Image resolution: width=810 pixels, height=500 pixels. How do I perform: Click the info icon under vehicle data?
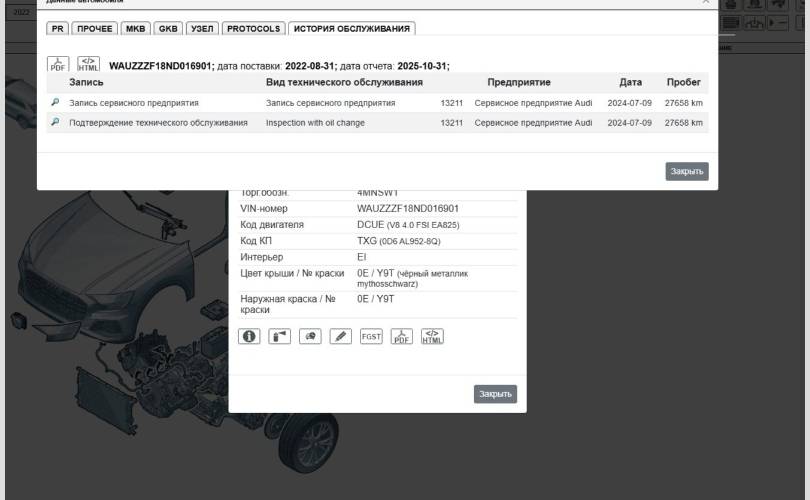(x=249, y=336)
